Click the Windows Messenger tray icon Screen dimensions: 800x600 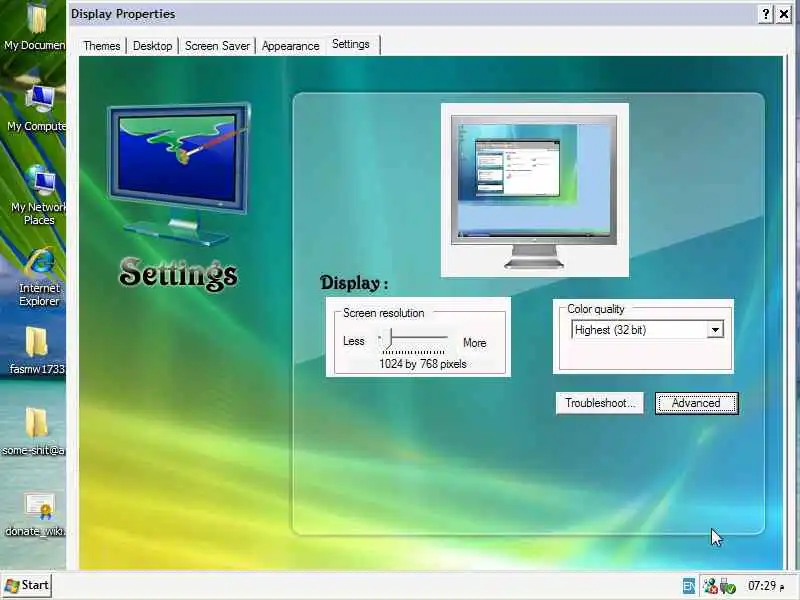pos(710,586)
